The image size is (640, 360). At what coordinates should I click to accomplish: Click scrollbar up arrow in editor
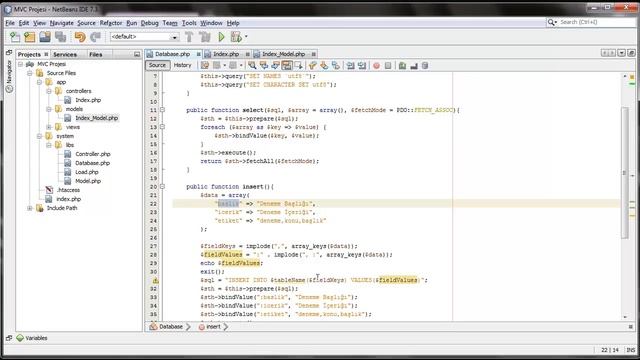click(625, 76)
